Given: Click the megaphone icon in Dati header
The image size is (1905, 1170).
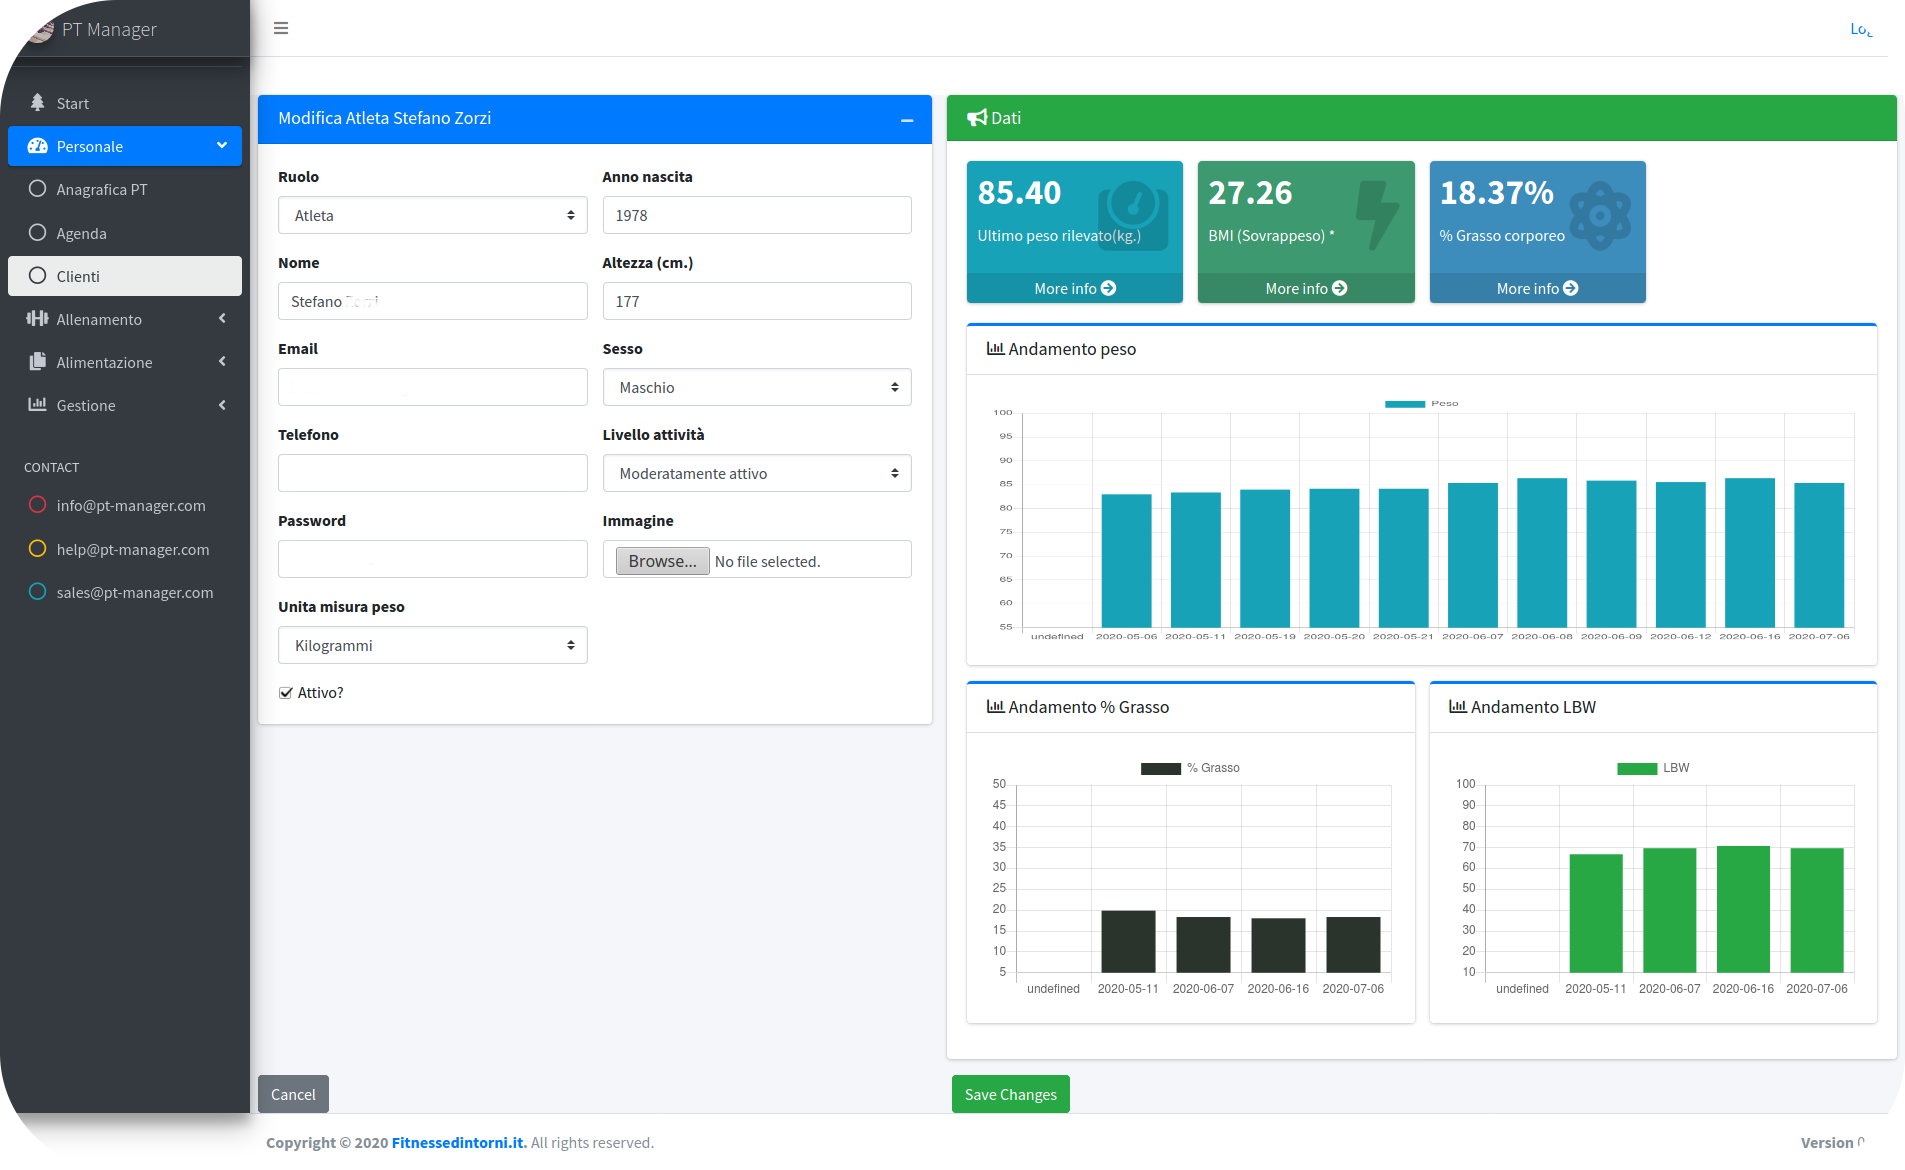Looking at the screenshot, I should [x=977, y=118].
